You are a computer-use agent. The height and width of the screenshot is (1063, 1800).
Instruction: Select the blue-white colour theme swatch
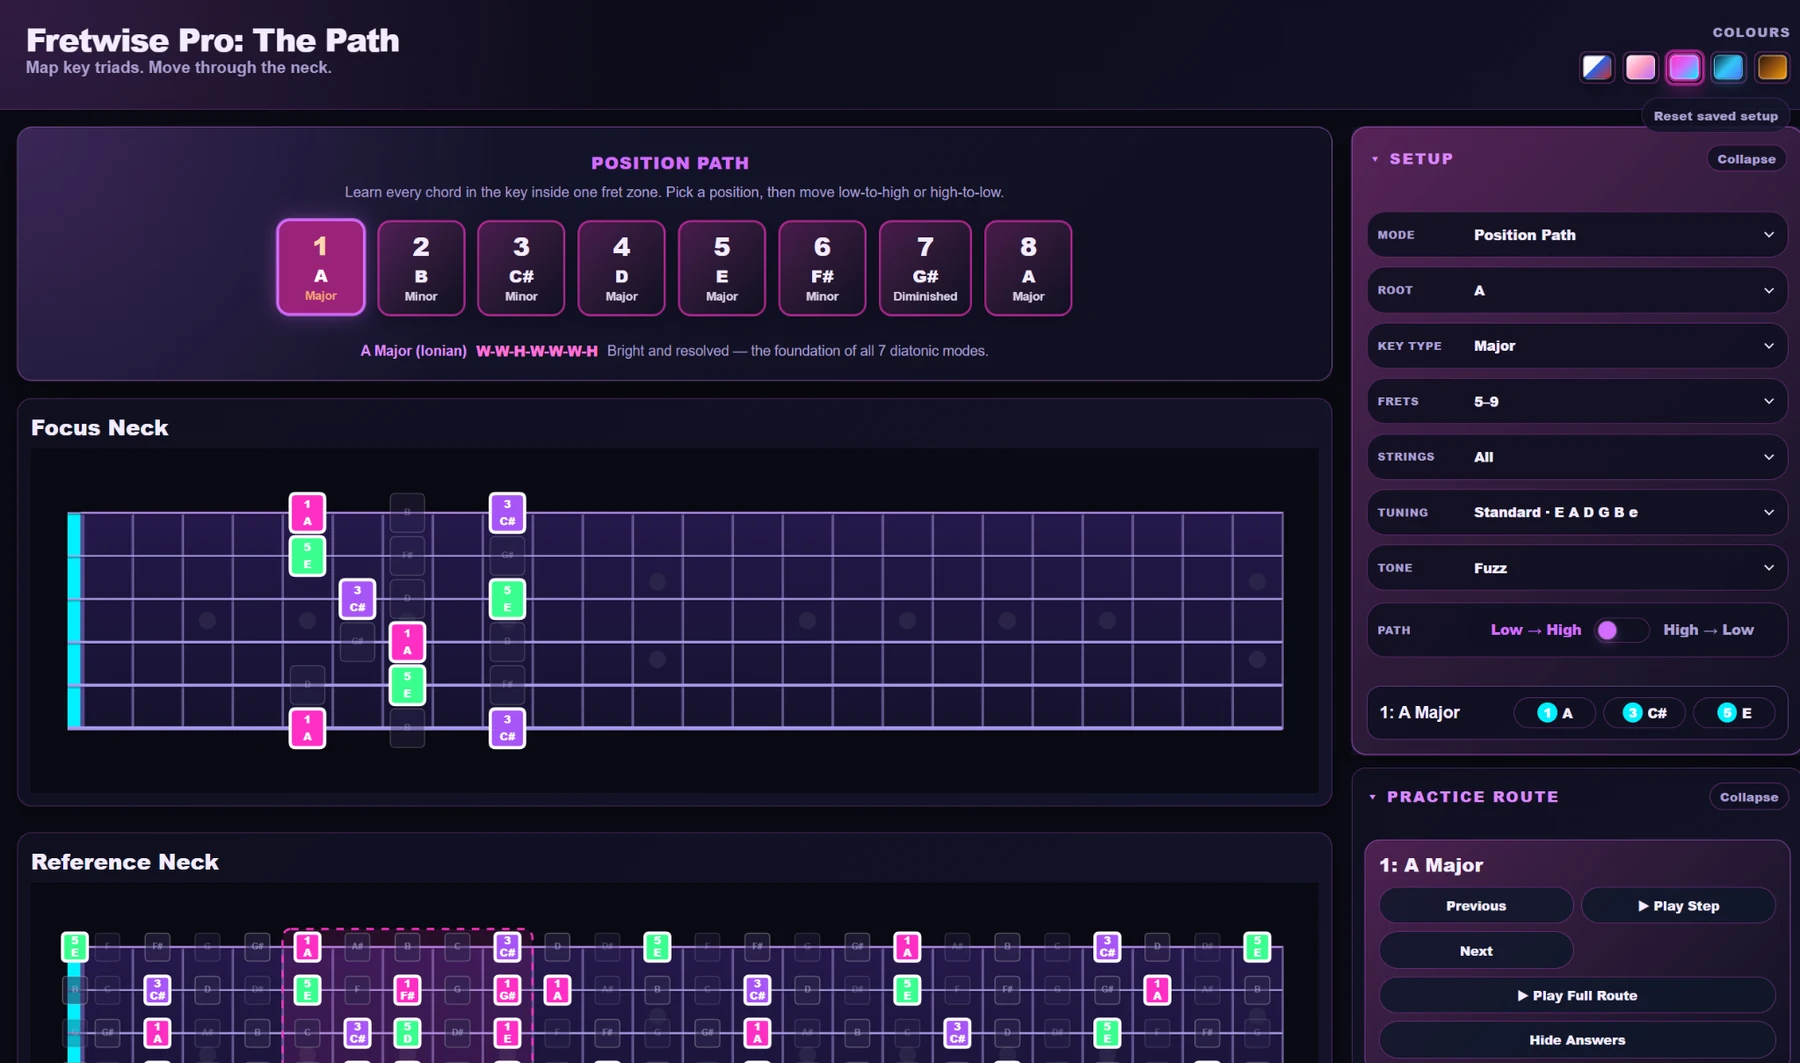coord(1596,67)
